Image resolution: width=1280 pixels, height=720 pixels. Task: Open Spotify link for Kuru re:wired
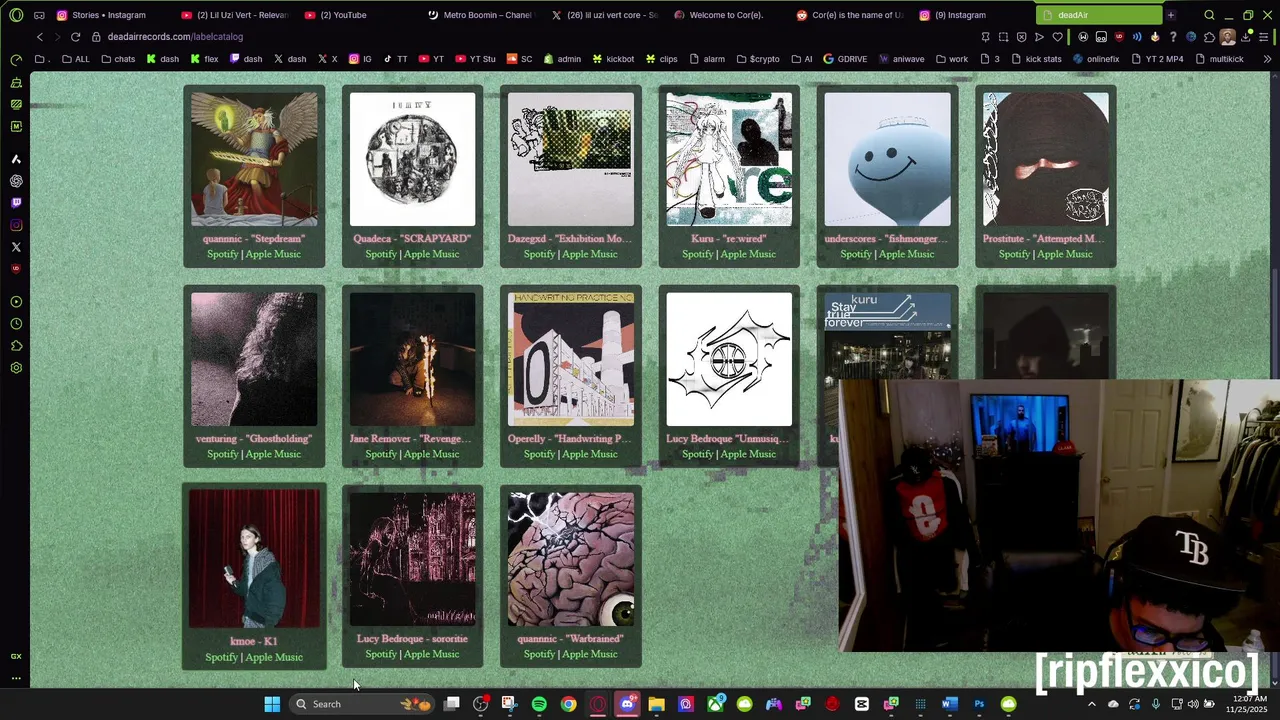click(x=697, y=254)
